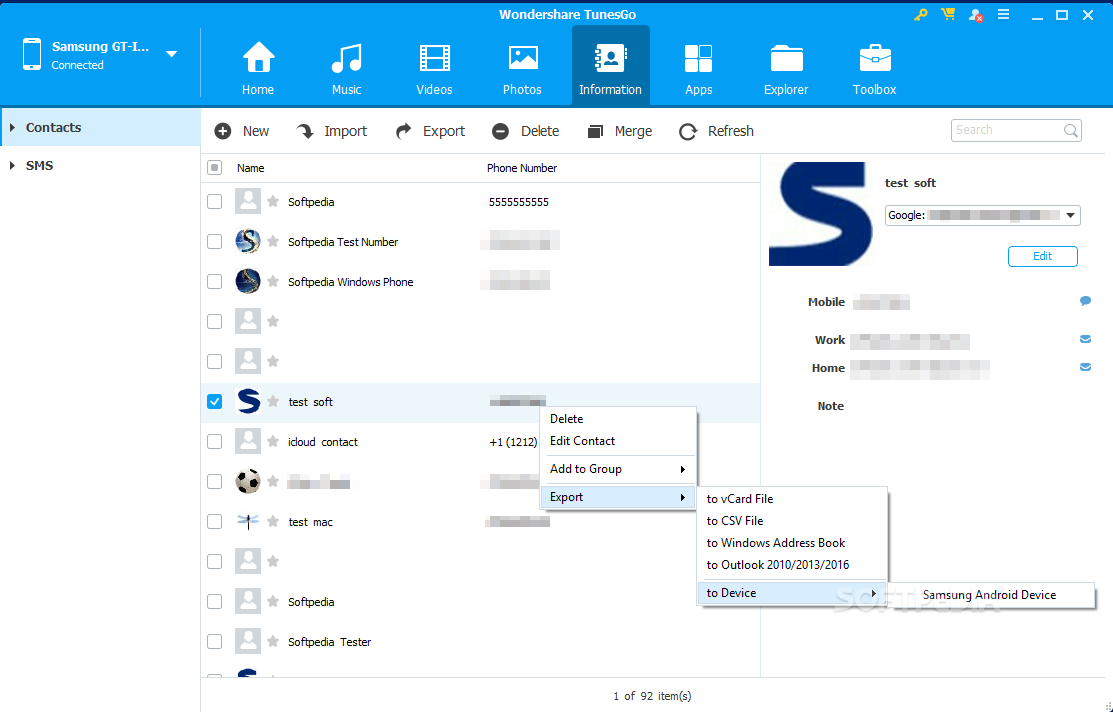Refresh the contacts list
The height and width of the screenshot is (712, 1113).
click(x=716, y=131)
